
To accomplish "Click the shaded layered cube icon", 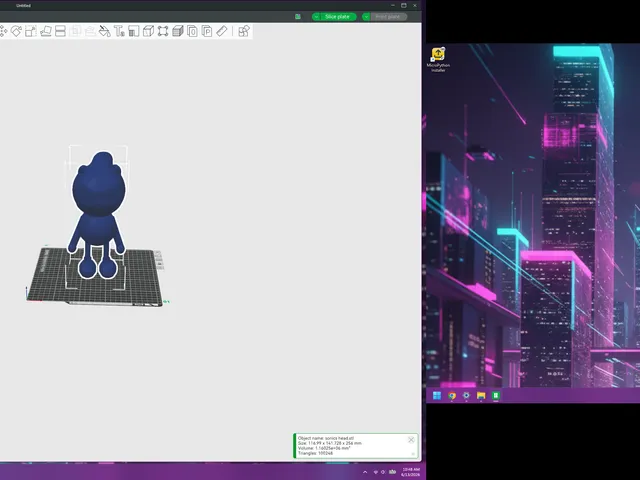I will [178, 31].
